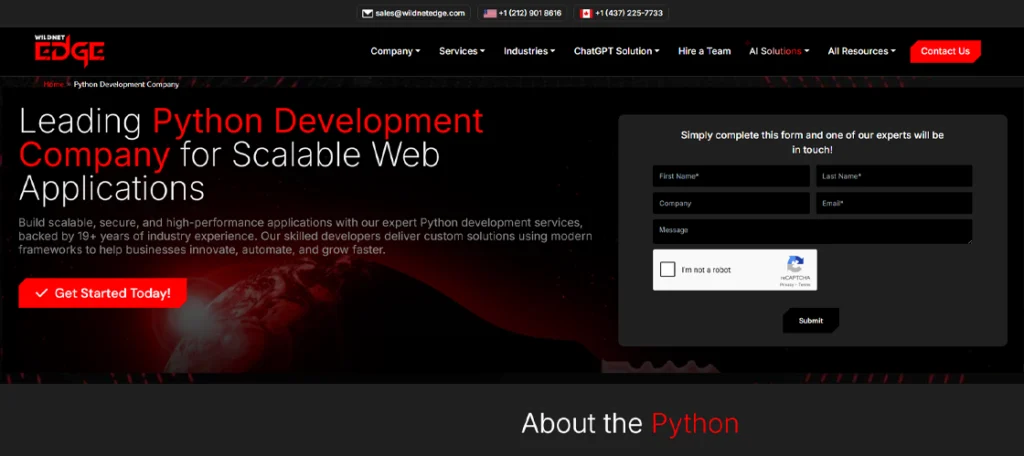The image size is (1024, 456).
Task: Submit the contact form
Action: [810, 321]
